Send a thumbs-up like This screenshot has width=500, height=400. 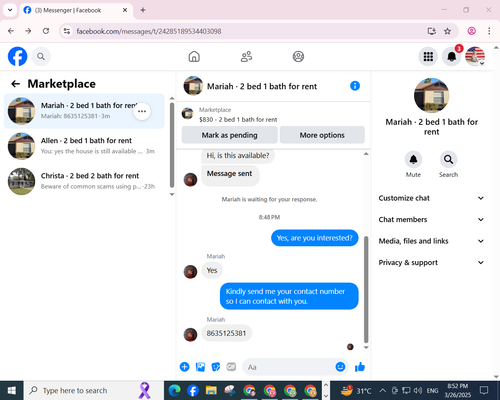pos(360,367)
